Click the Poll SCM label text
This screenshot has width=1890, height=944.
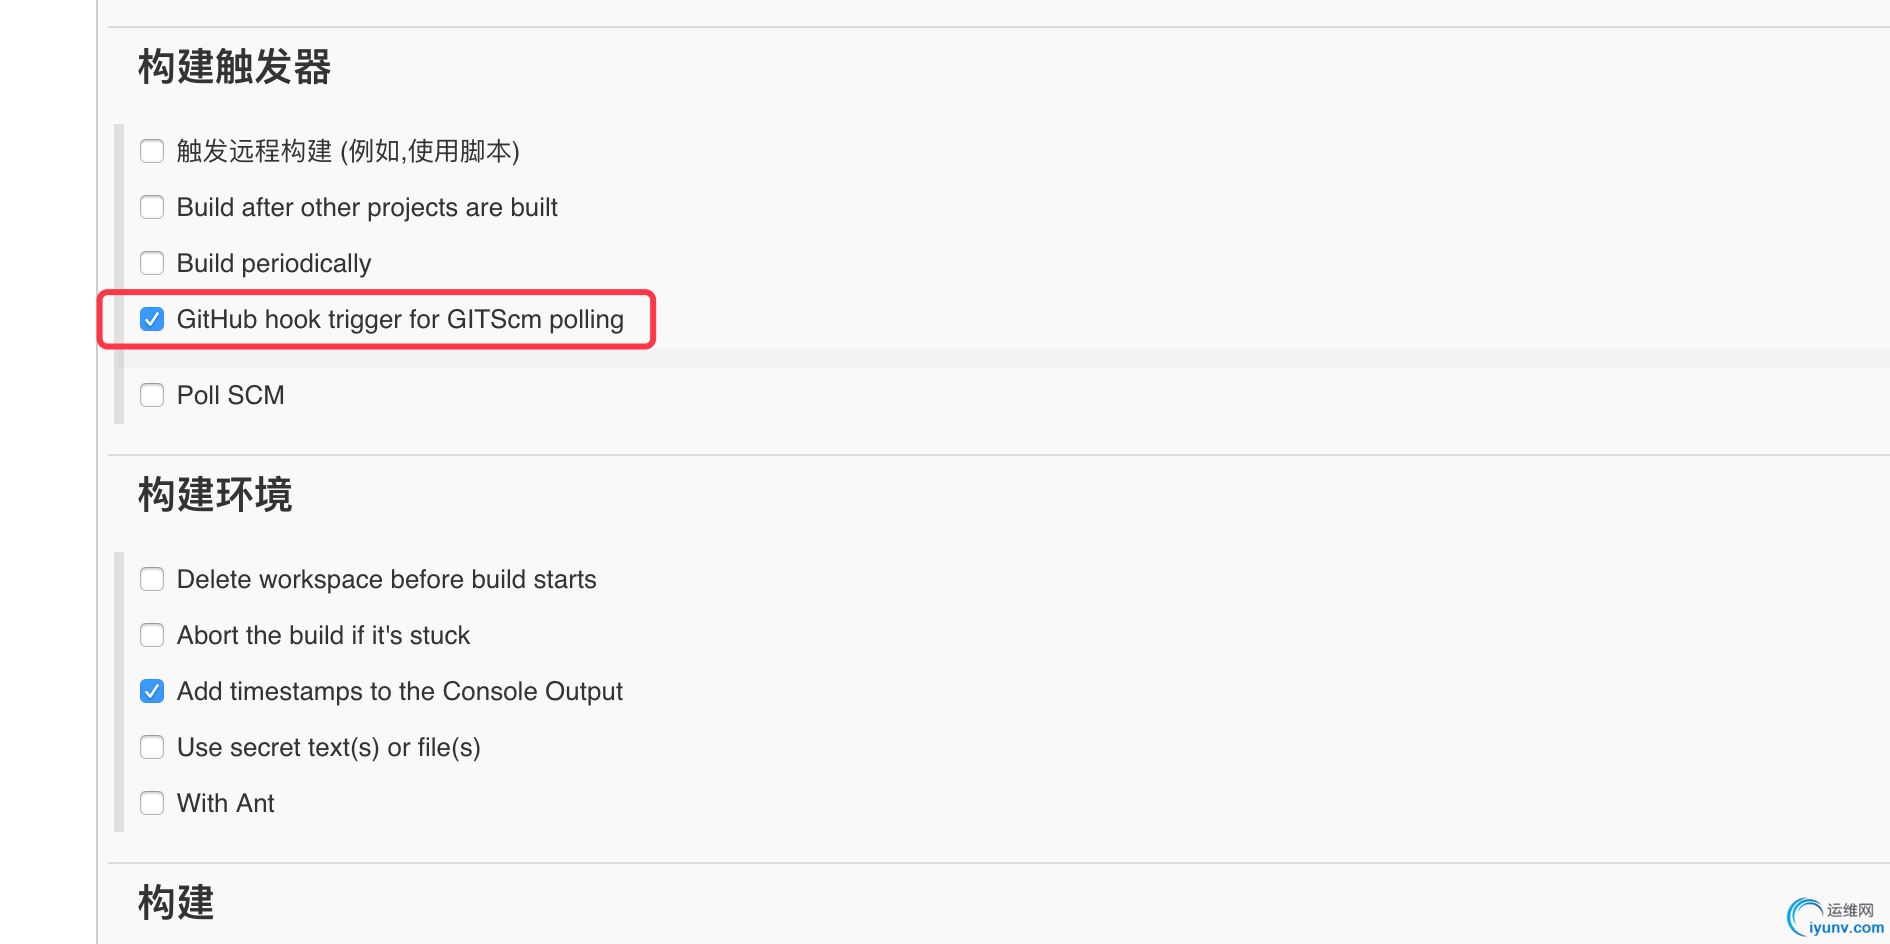[x=231, y=395]
